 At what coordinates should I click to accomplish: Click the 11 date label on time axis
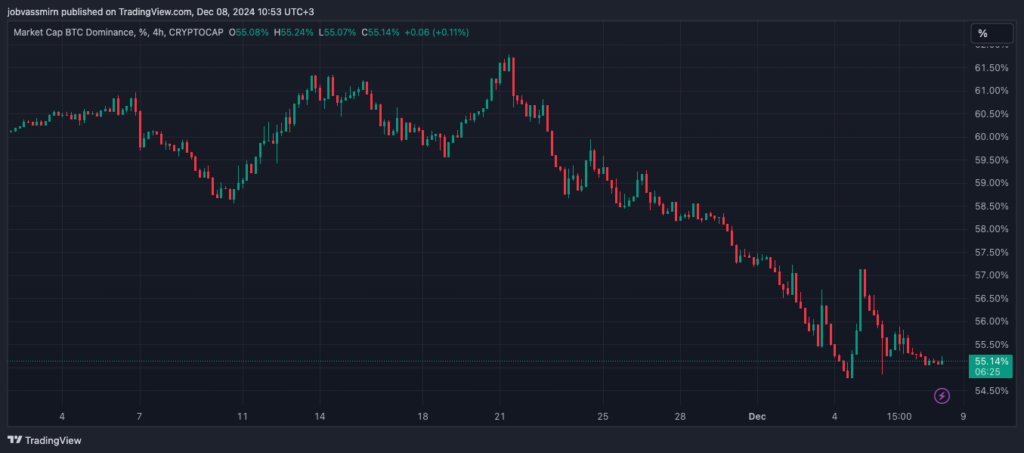pos(242,416)
